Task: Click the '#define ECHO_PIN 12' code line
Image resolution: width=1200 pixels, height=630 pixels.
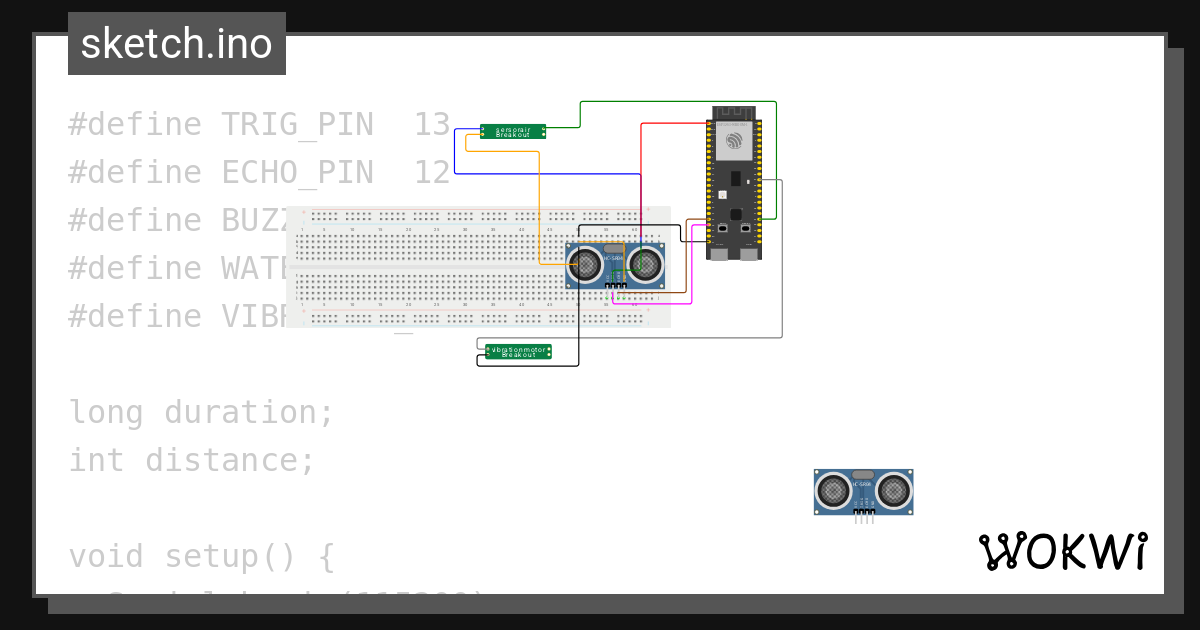Action: click(x=260, y=173)
